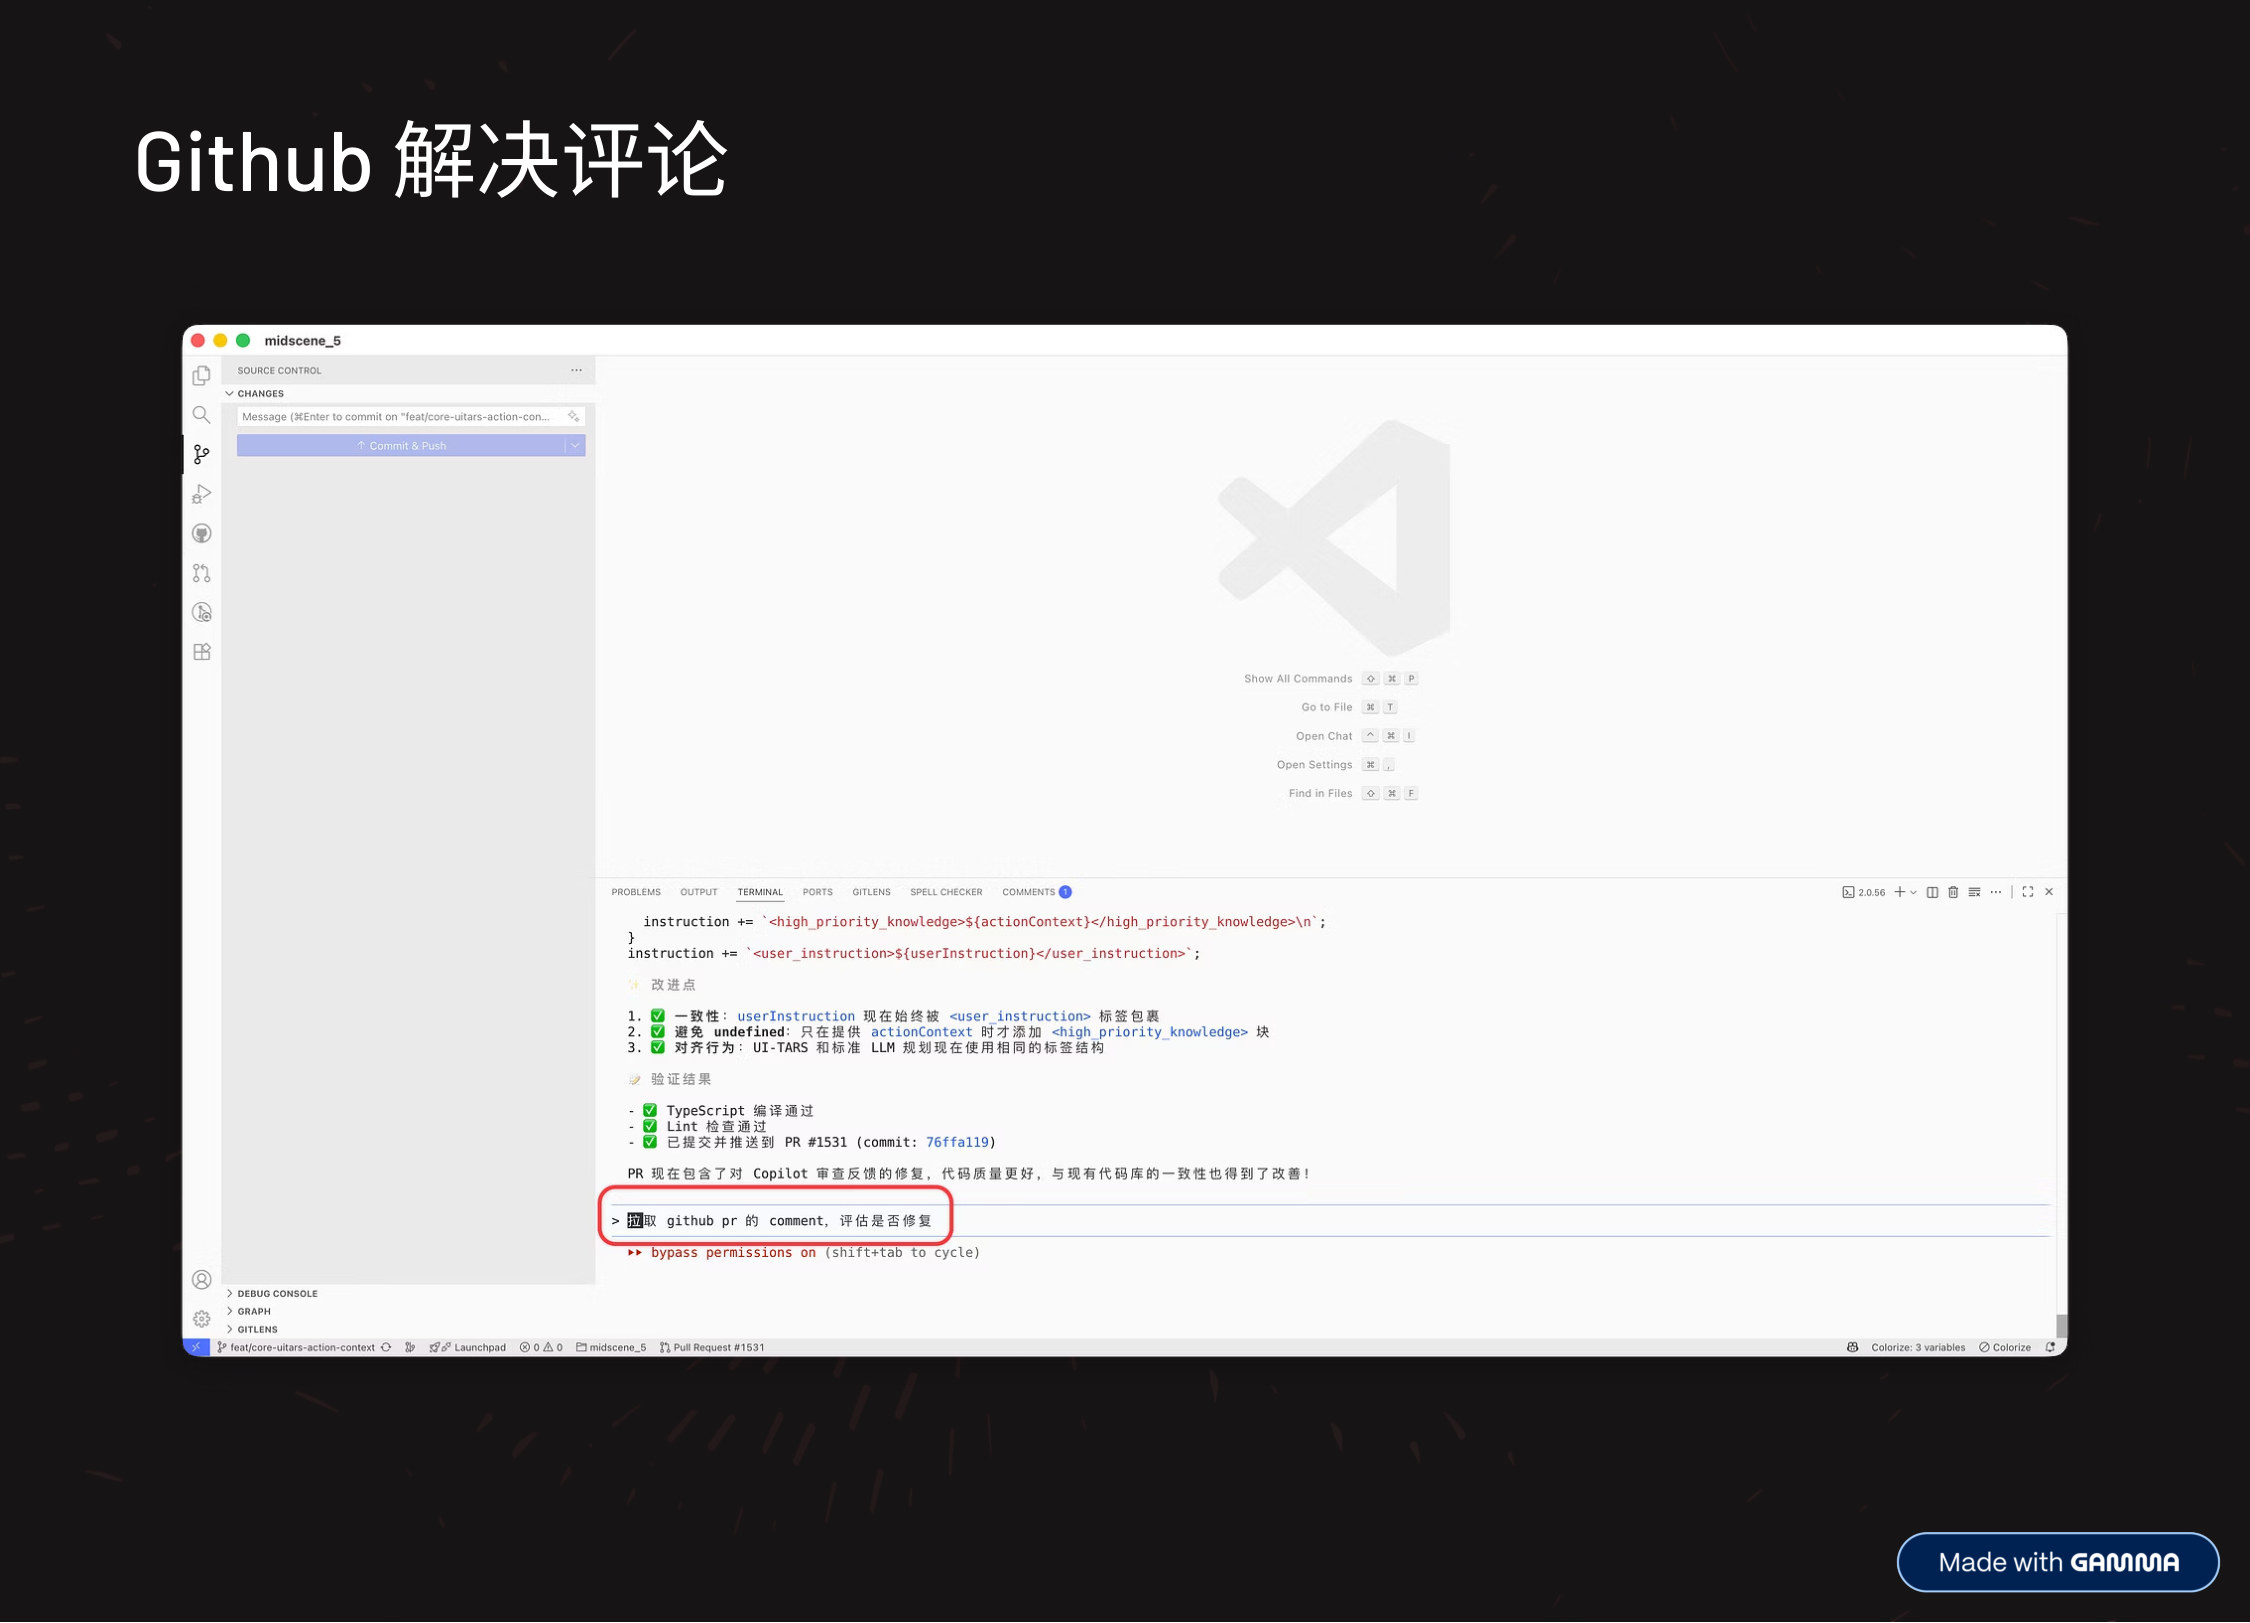Kill terminal with trash icon
2250x1623 pixels.
(1953, 892)
